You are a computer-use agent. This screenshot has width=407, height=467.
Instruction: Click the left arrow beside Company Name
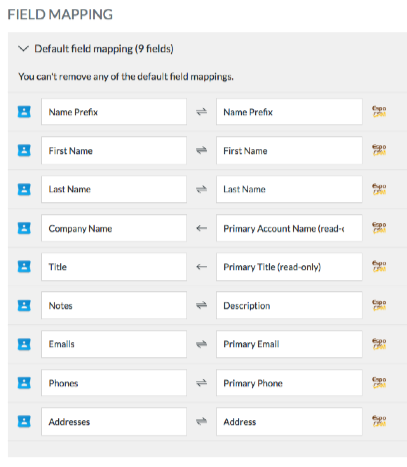(x=201, y=228)
